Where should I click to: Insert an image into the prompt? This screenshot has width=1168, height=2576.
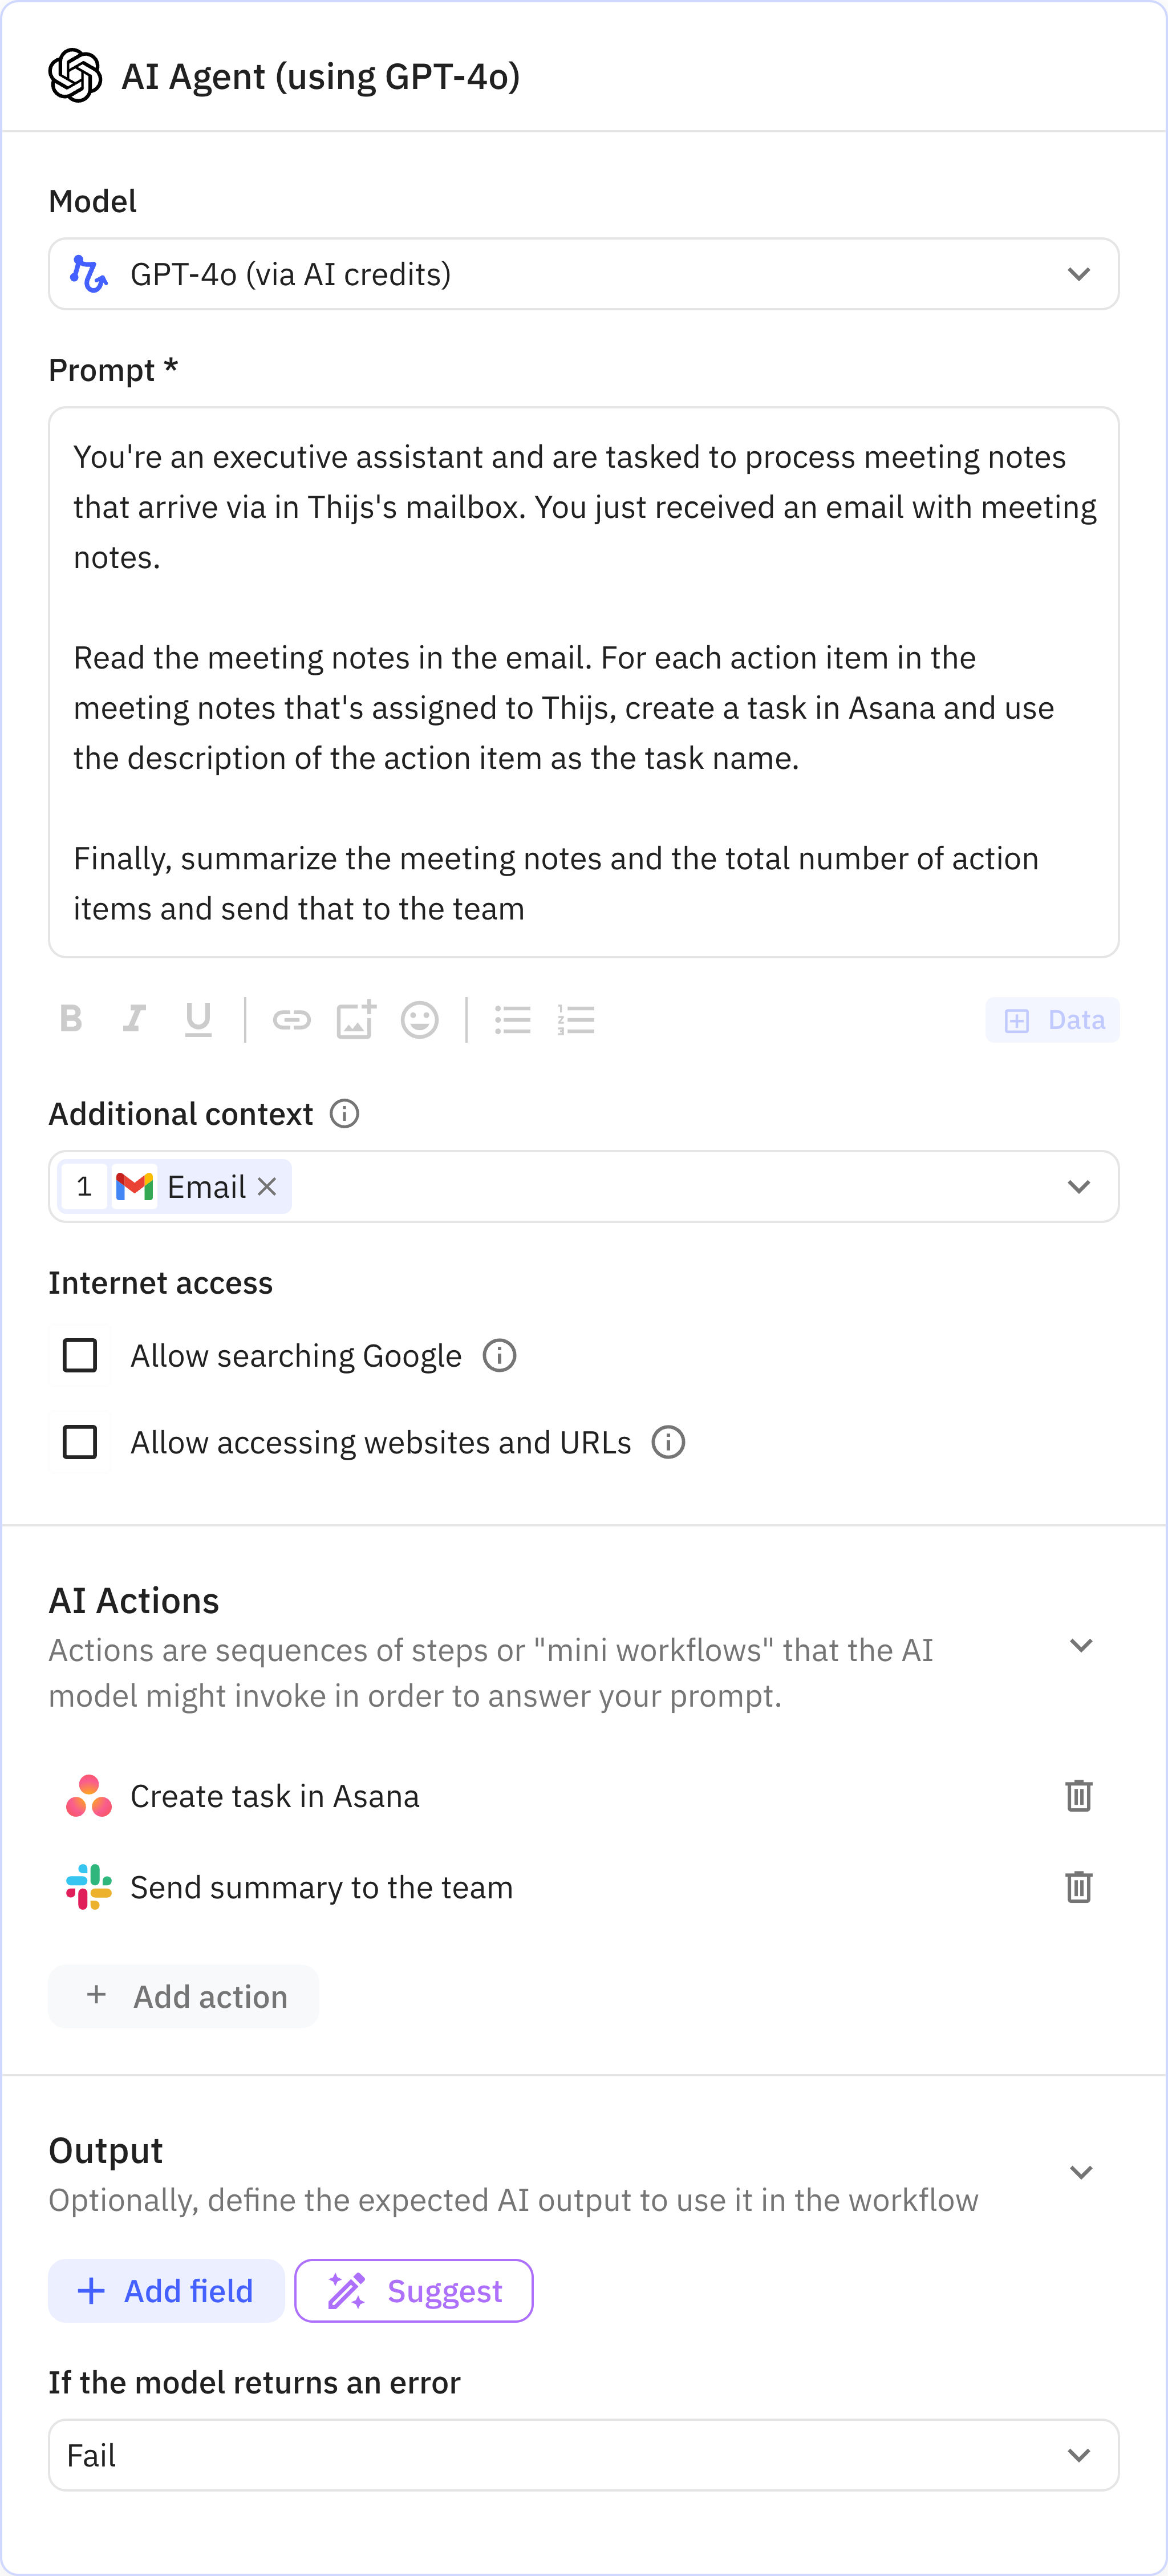pos(356,1020)
